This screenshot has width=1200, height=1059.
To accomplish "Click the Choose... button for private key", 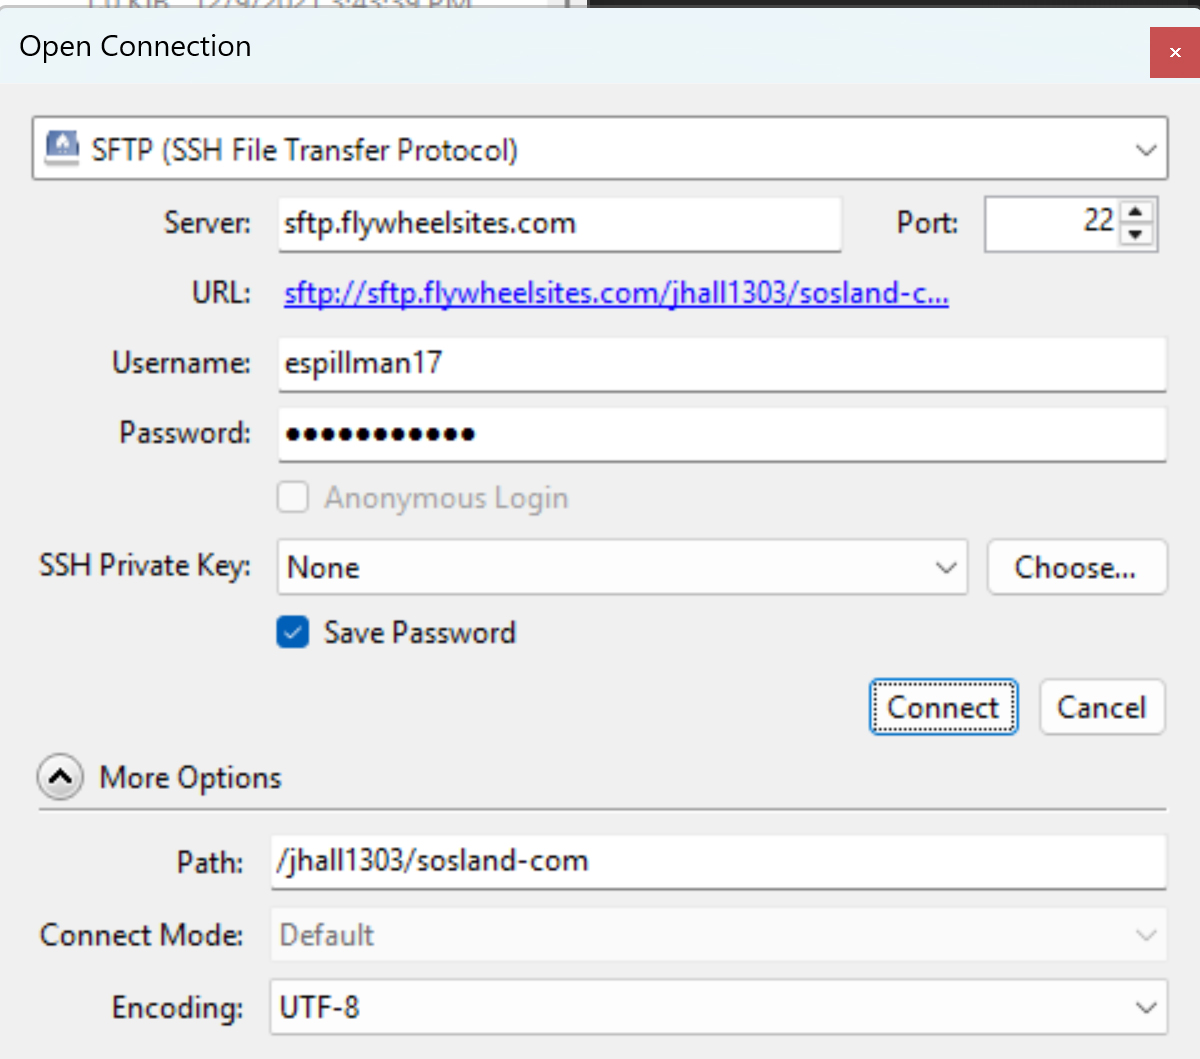I will pyautogui.click(x=1076, y=567).
